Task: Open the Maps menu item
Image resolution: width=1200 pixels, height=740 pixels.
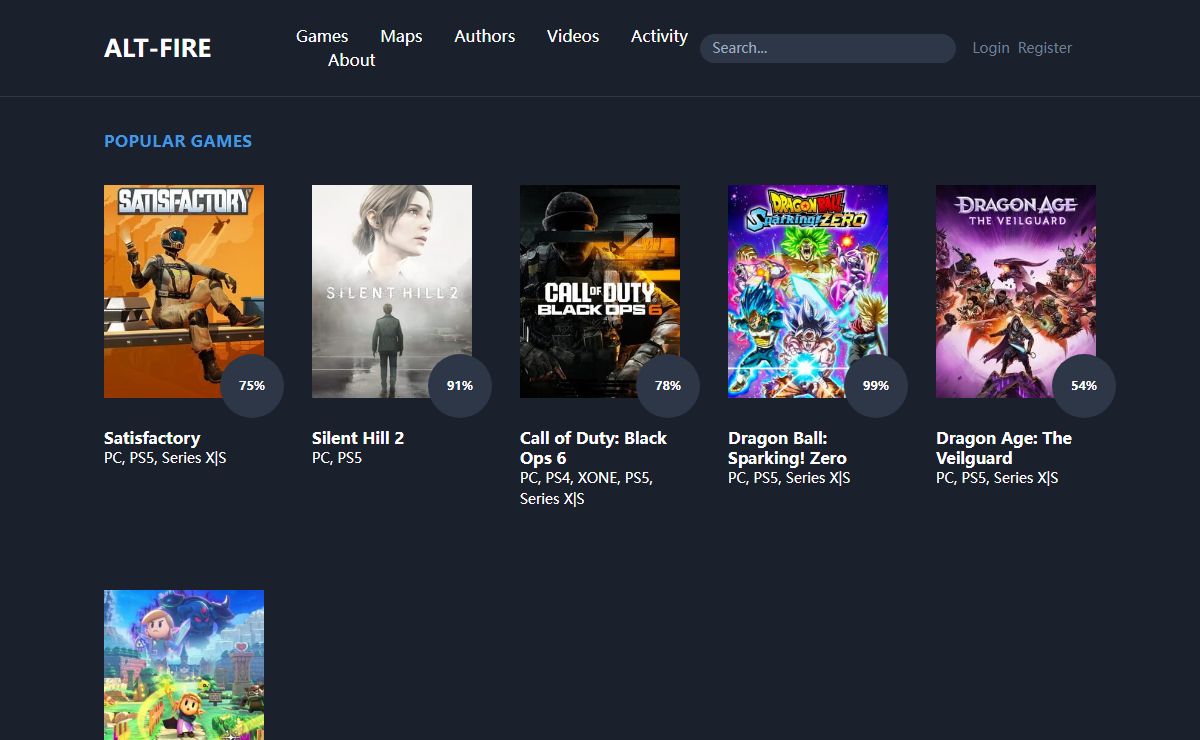Action: (401, 36)
